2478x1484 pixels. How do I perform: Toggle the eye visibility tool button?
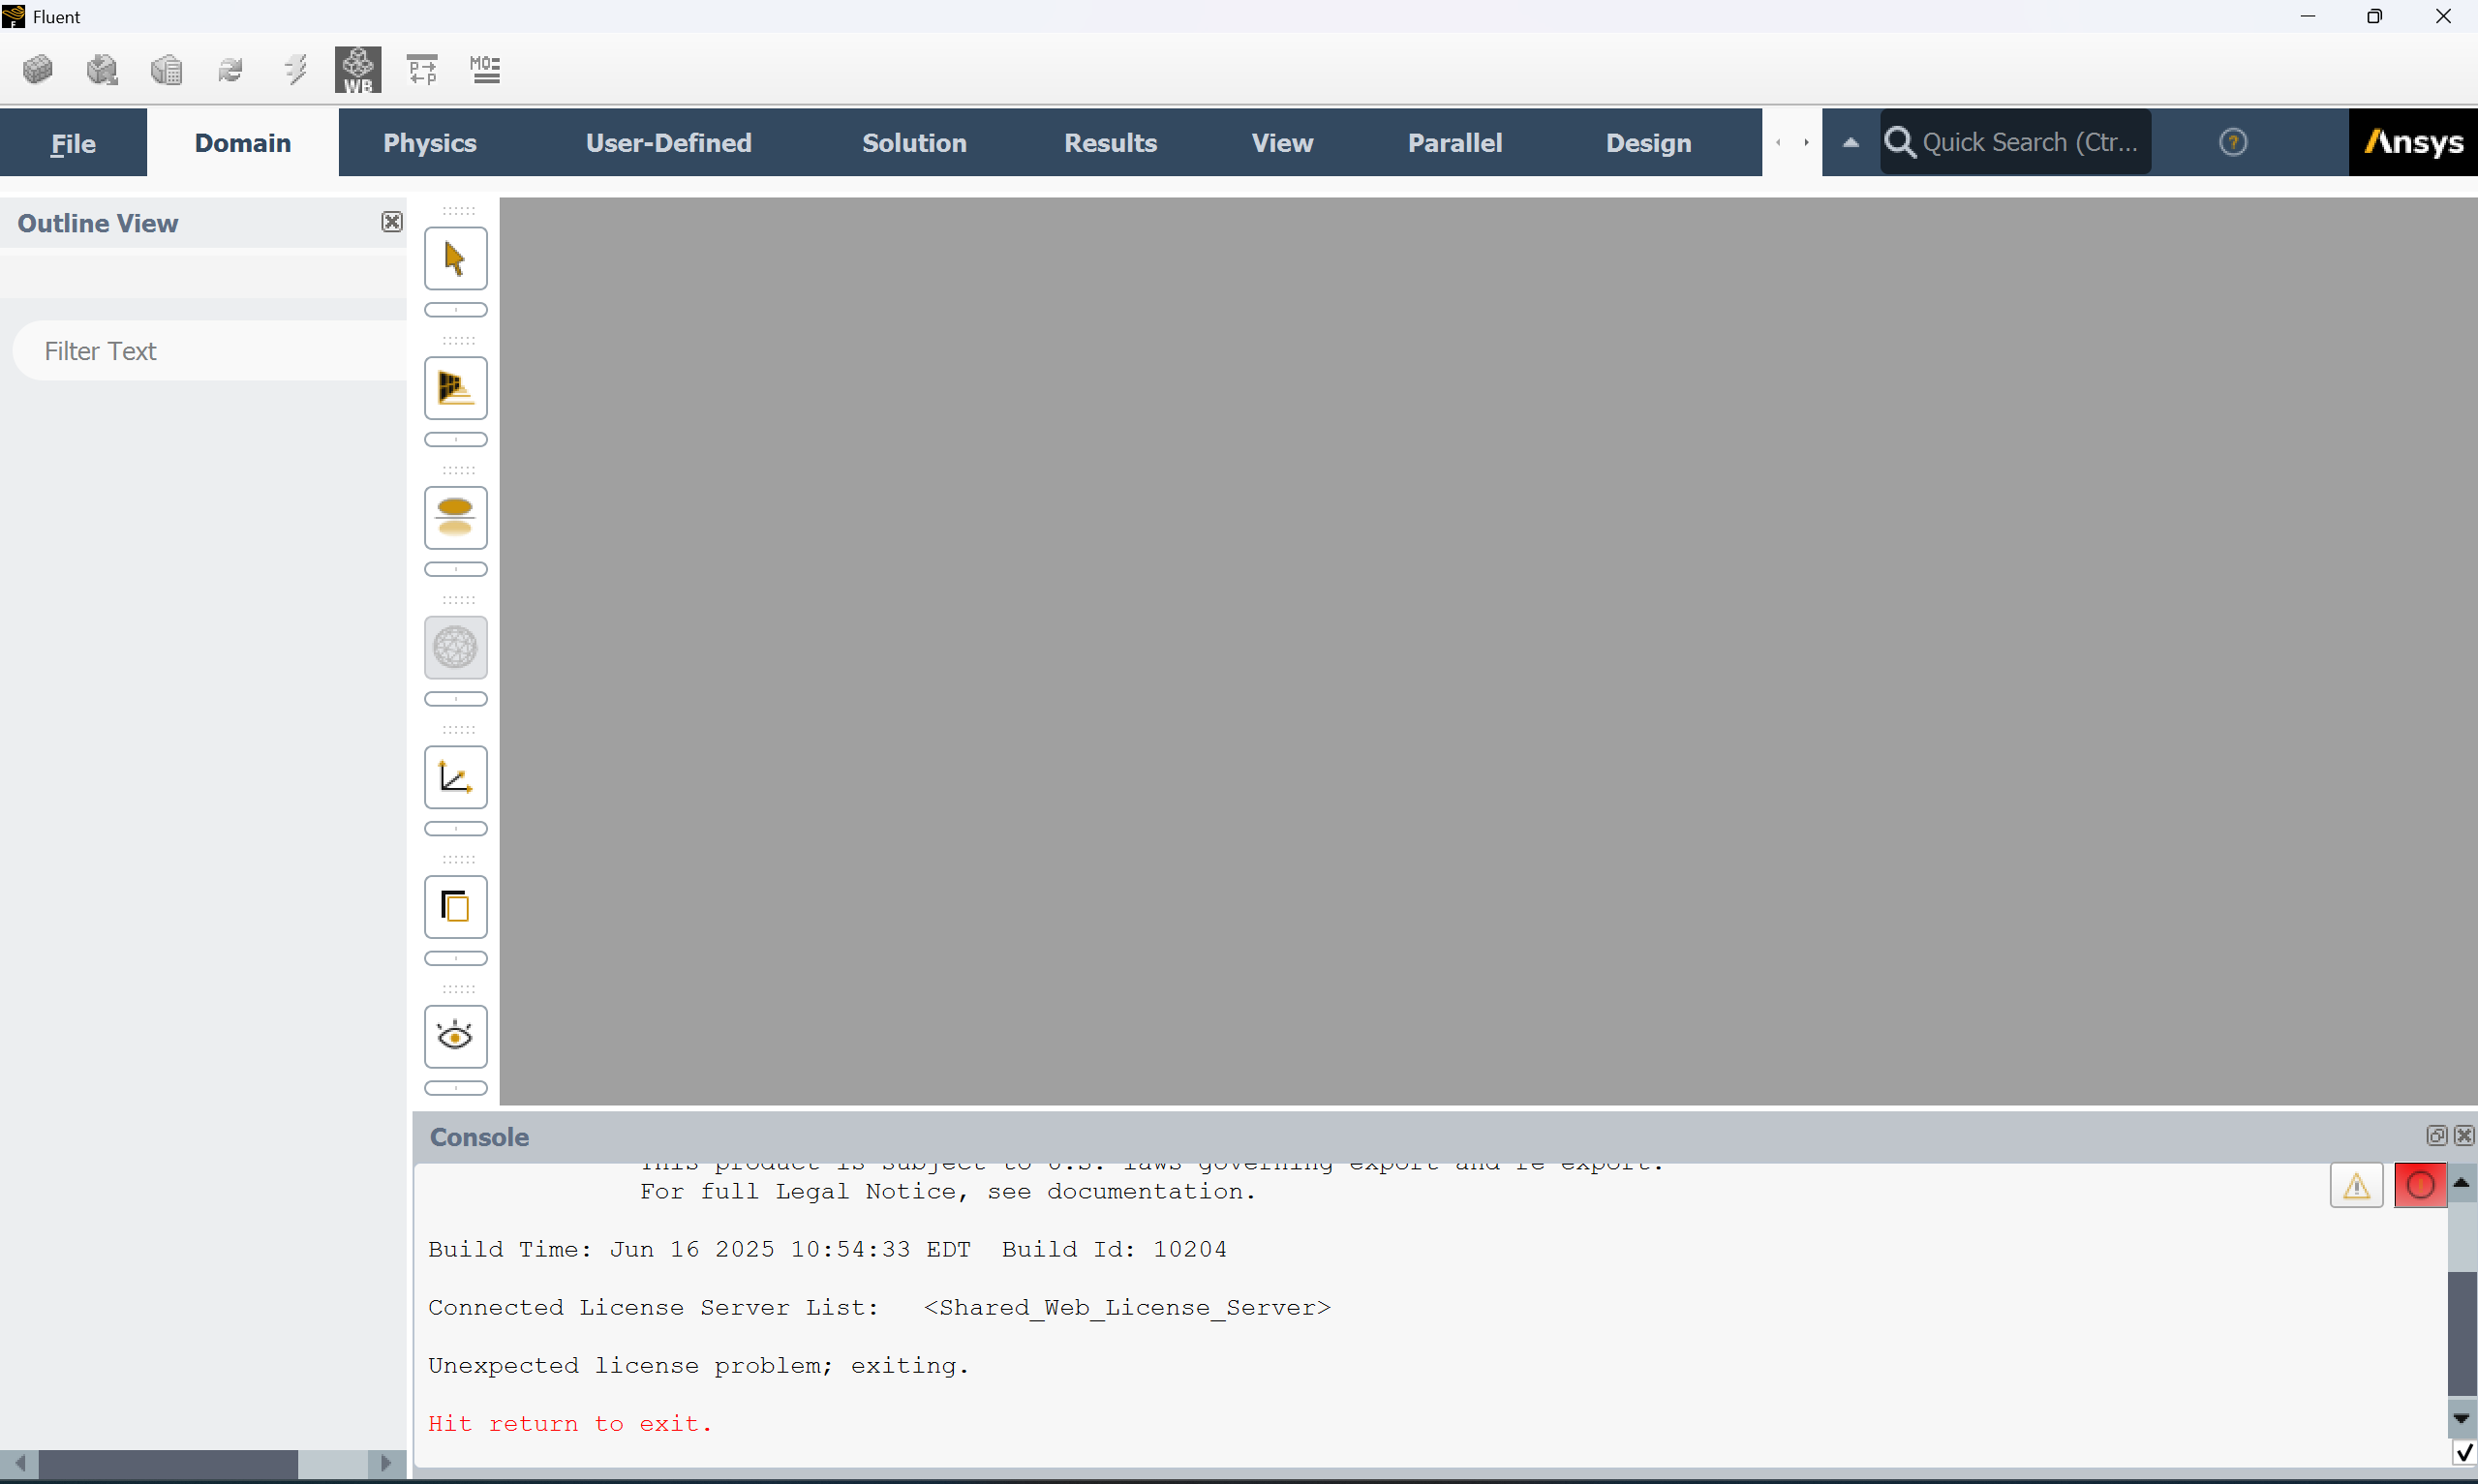455,1036
